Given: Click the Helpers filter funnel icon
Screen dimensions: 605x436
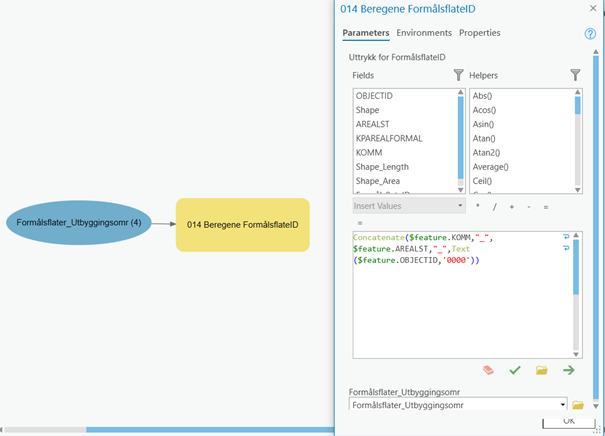Looking at the screenshot, I should [575, 75].
